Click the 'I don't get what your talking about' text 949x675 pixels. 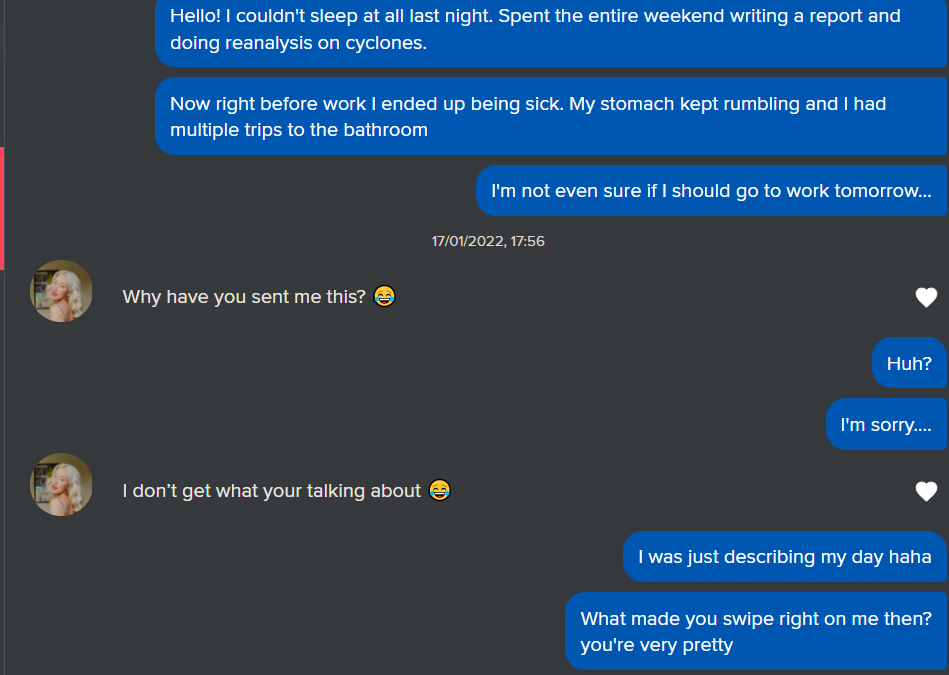[271, 491]
